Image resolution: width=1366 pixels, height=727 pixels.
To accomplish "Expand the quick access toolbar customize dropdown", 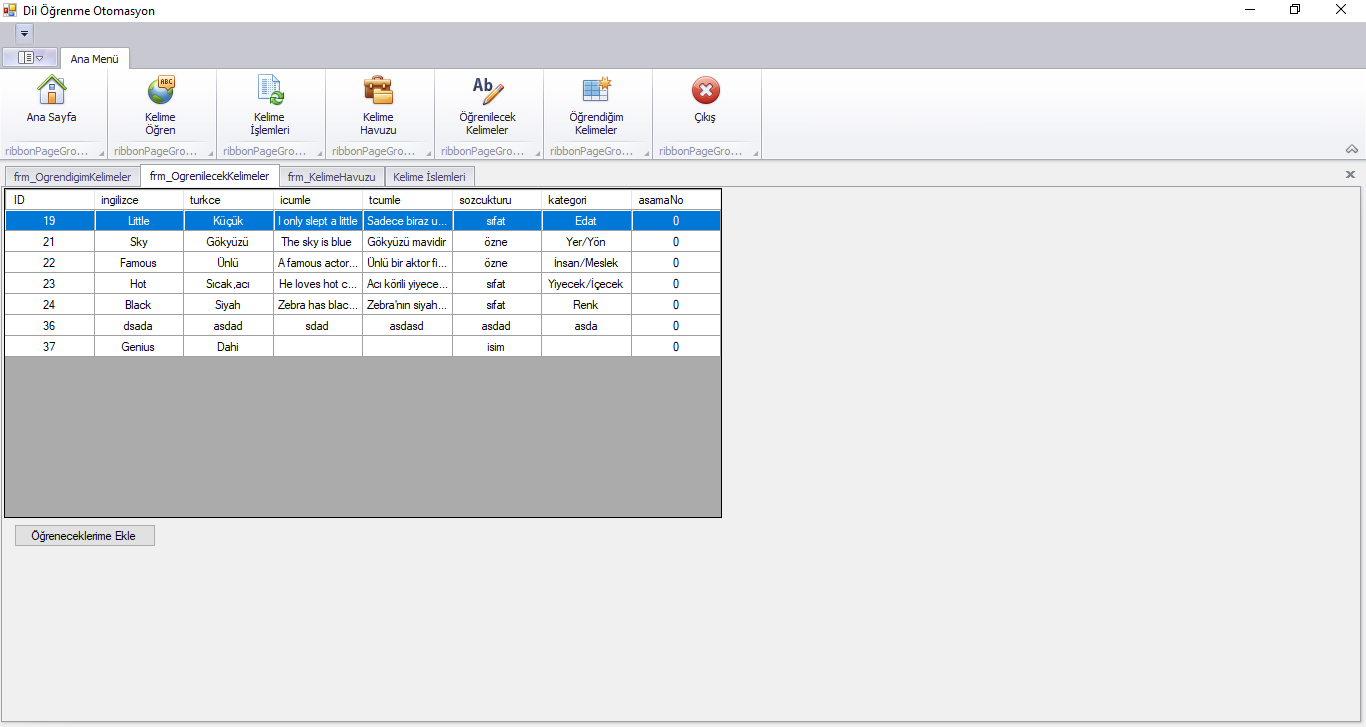I will [23, 32].
